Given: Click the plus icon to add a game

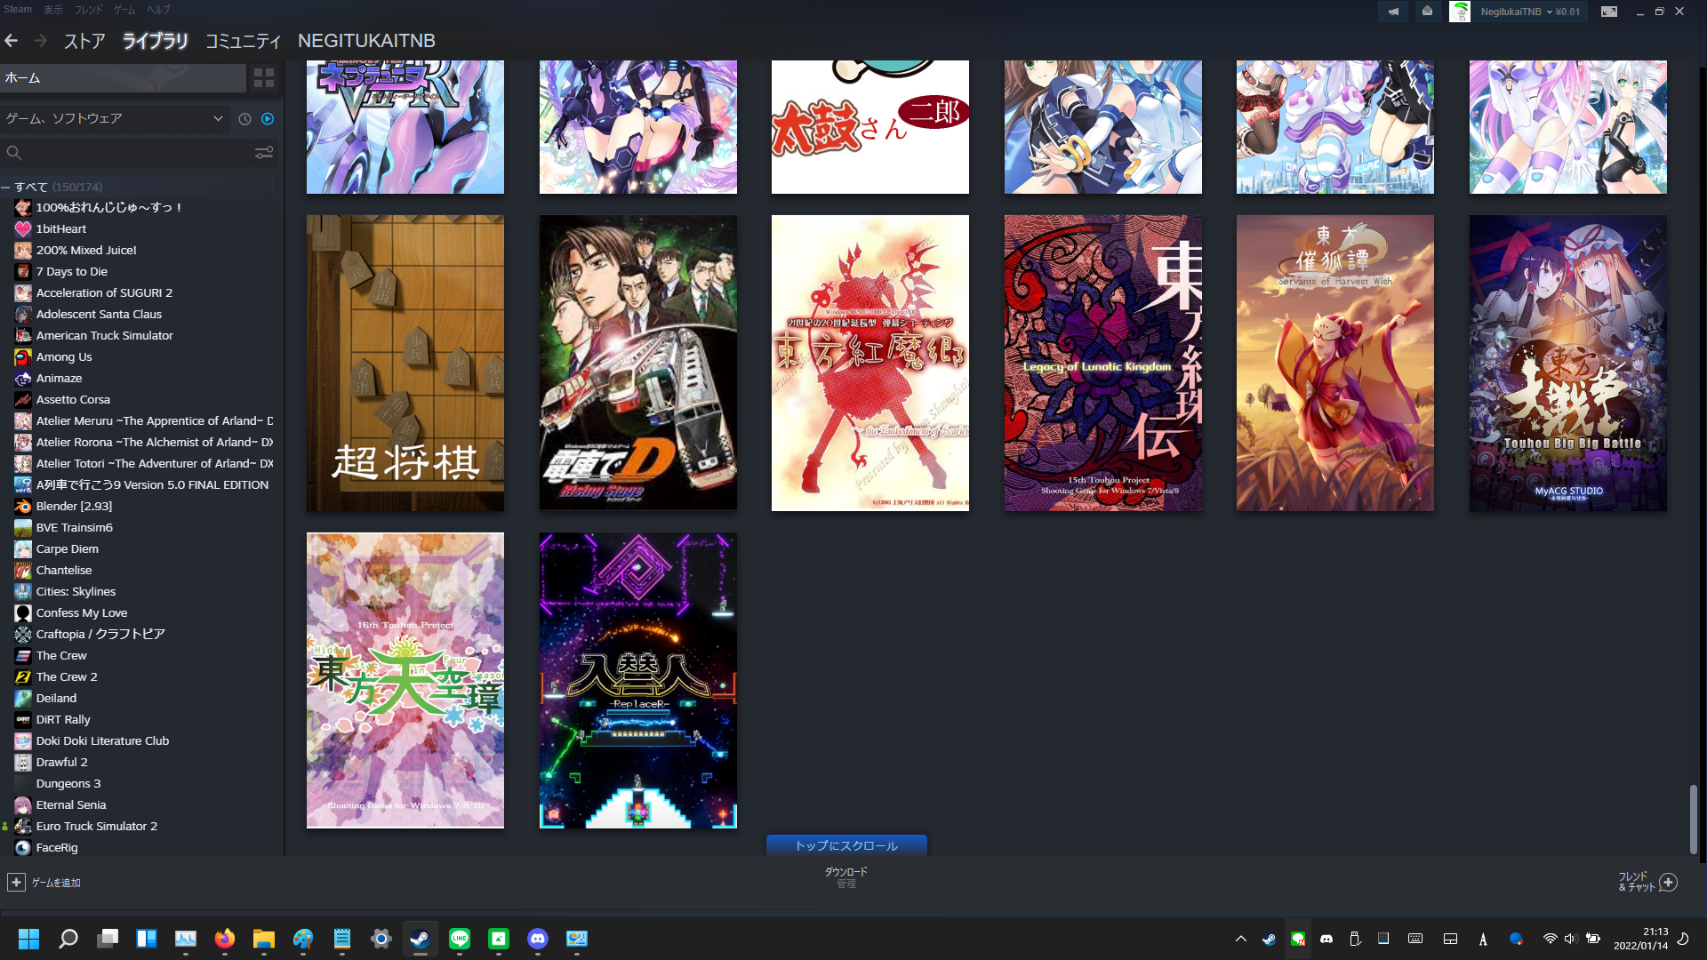Looking at the screenshot, I should click(16, 882).
